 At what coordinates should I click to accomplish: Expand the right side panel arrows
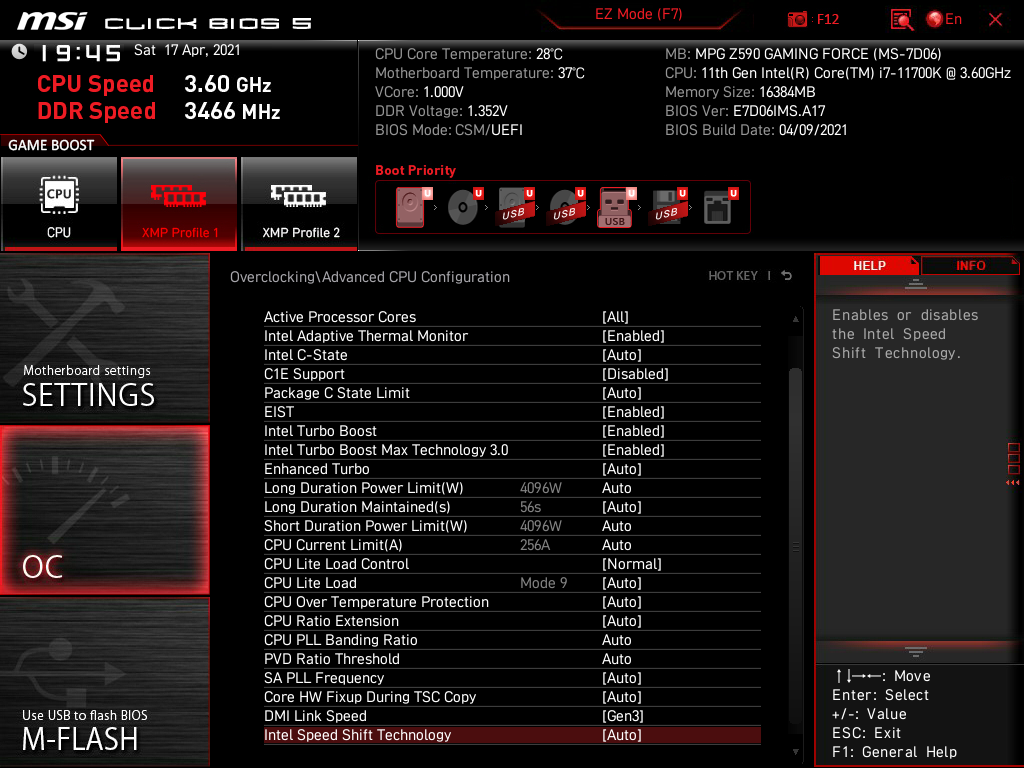pos(1013,483)
